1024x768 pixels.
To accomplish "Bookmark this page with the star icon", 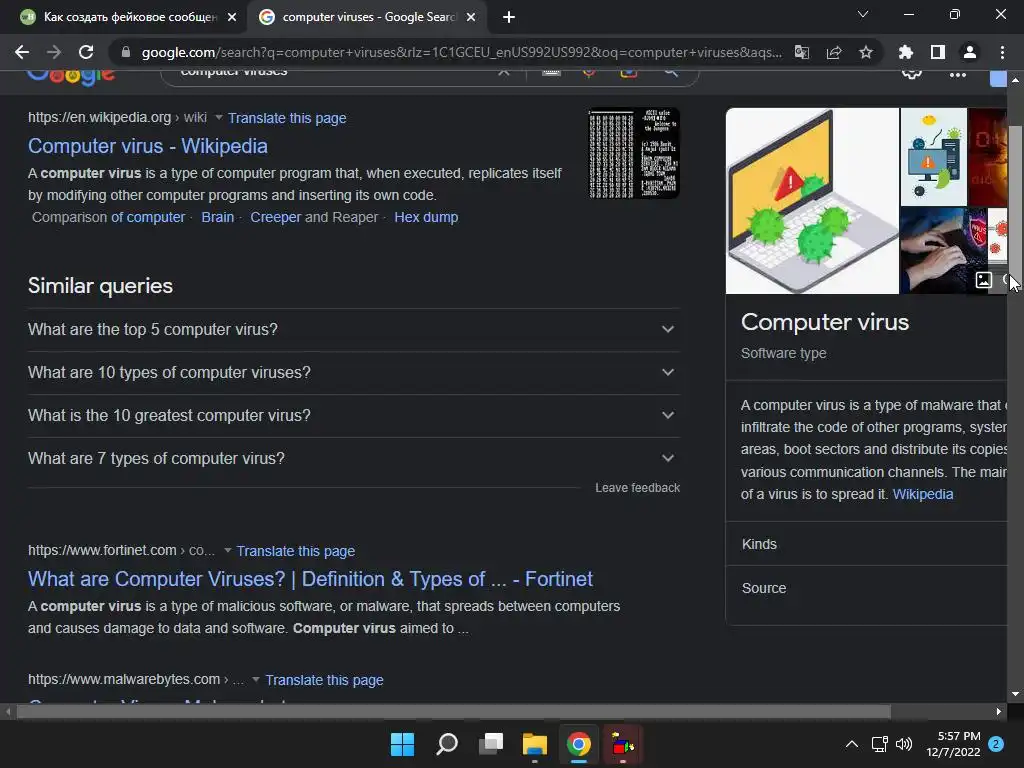I will pos(865,52).
